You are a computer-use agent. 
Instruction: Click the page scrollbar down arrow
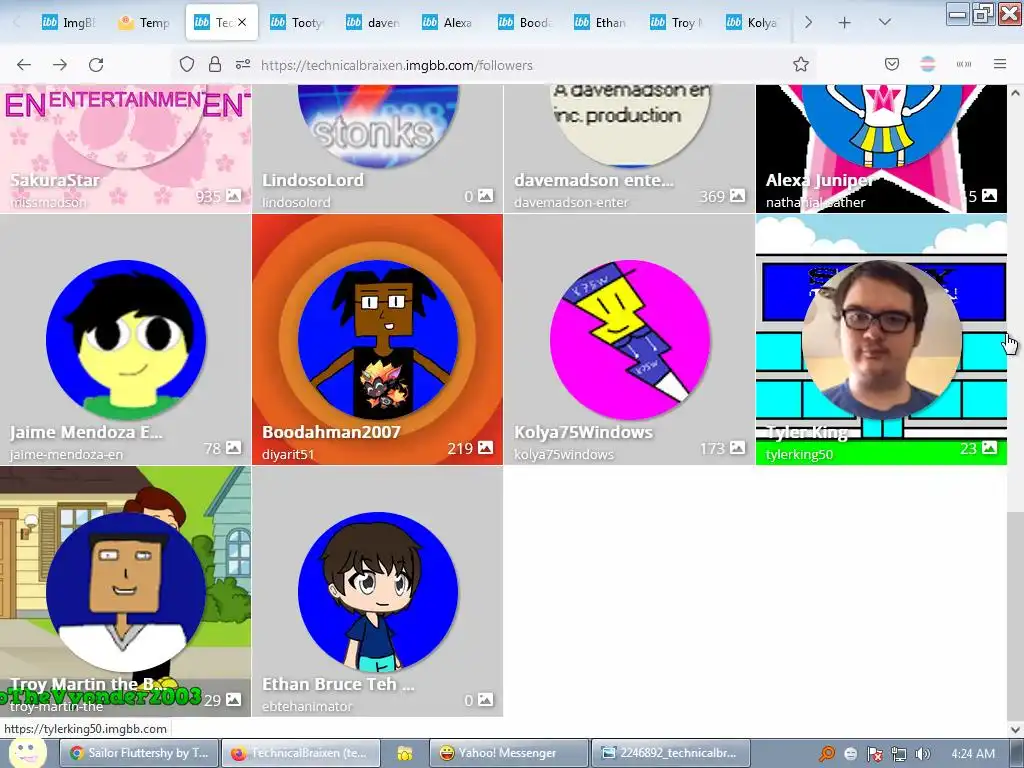pos(1016,729)
